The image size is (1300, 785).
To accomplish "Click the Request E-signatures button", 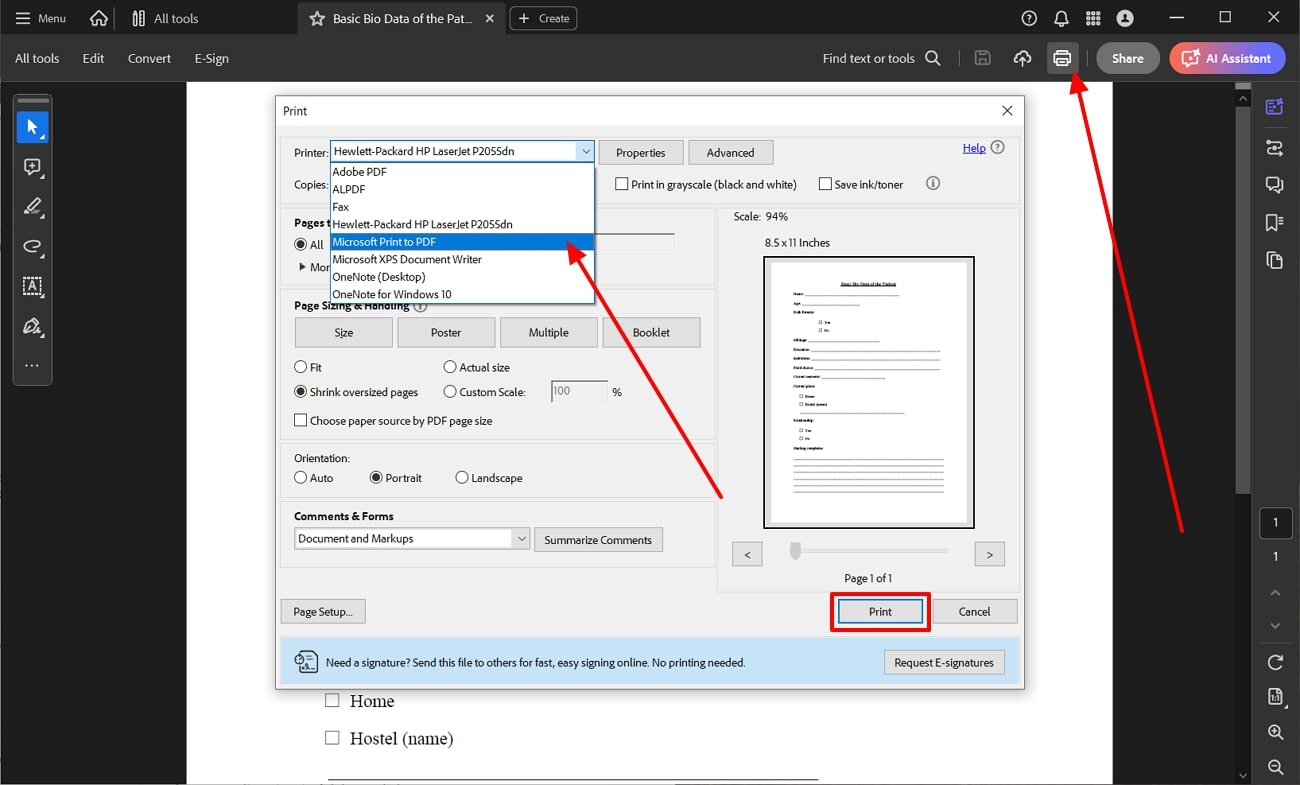I will coord(944,662).
